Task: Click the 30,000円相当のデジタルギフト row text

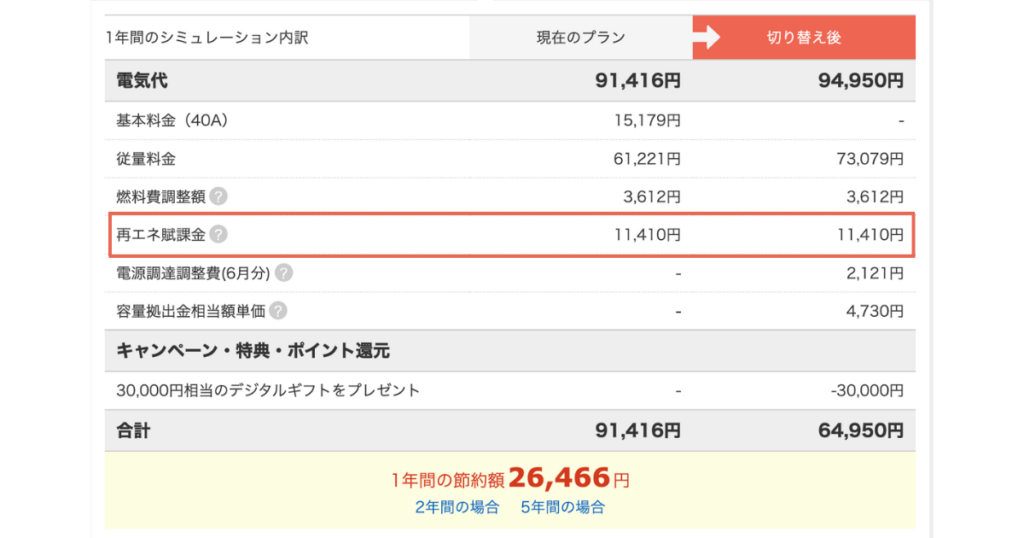Action: point(268,390)
